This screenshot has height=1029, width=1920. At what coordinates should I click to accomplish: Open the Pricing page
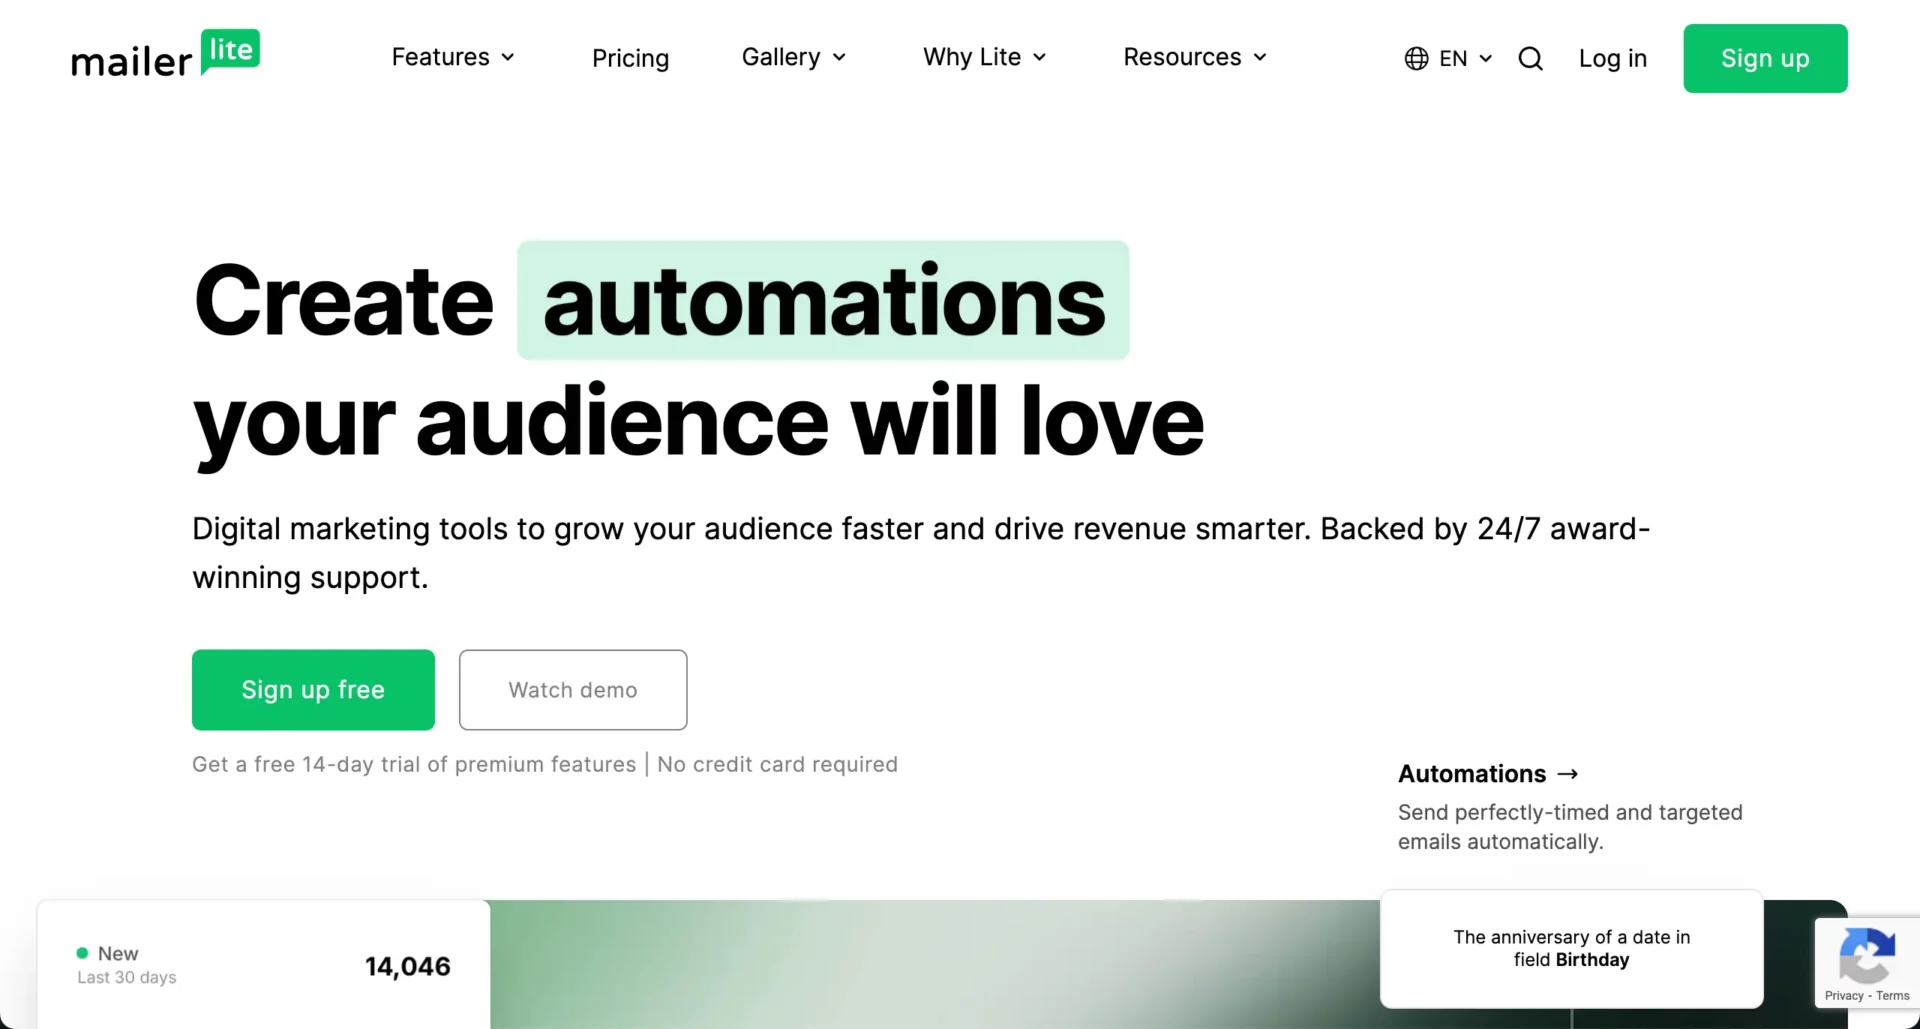click(630, 58)
